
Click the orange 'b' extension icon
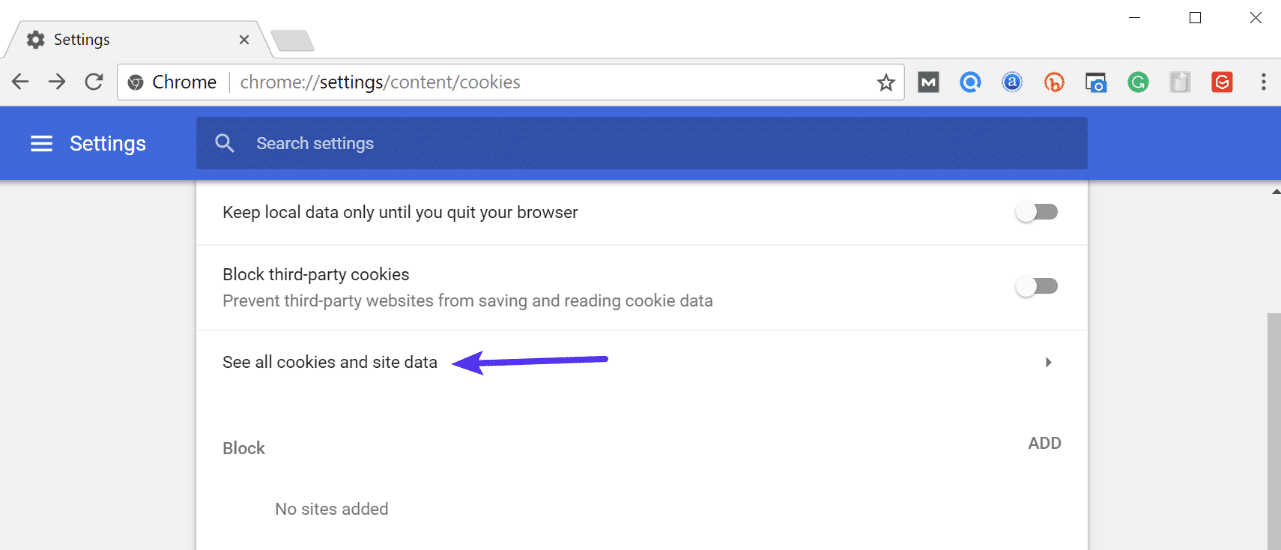tap(1054, 83)
